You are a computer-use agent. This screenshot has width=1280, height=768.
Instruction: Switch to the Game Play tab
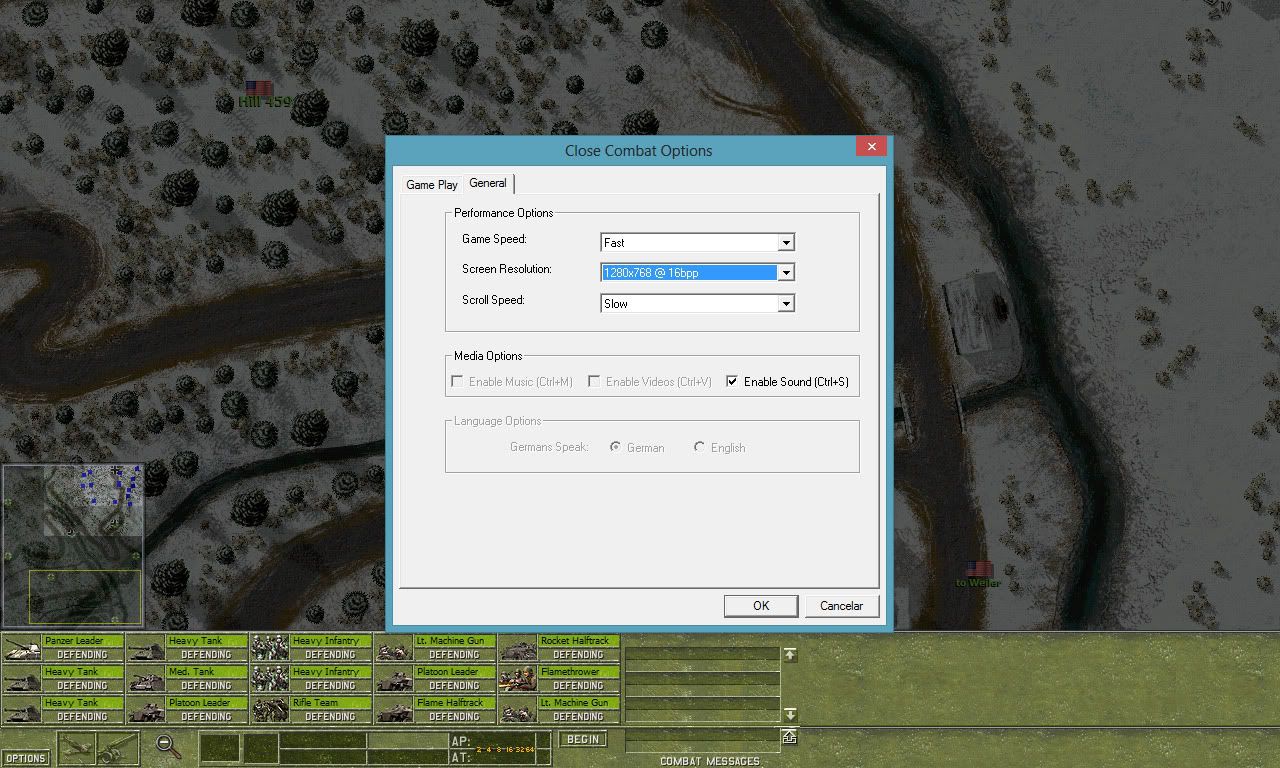click(432, 184)
